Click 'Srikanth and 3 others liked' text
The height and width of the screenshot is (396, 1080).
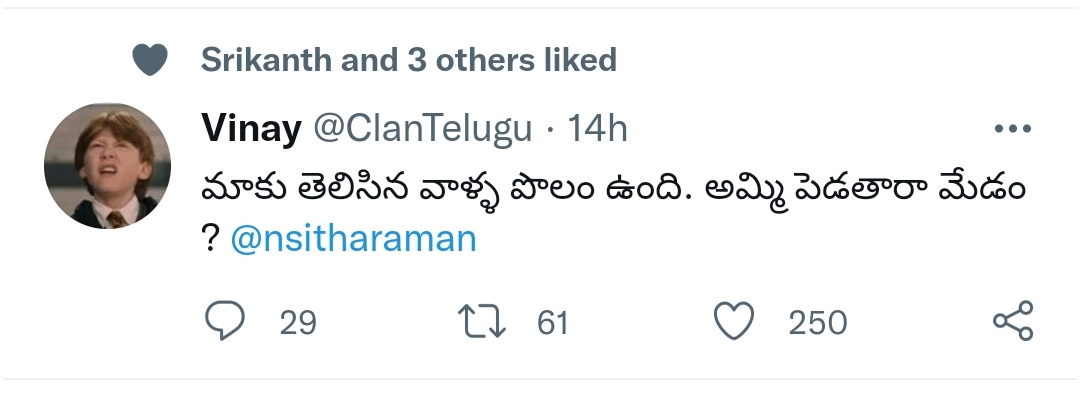[x=408, y=60]
